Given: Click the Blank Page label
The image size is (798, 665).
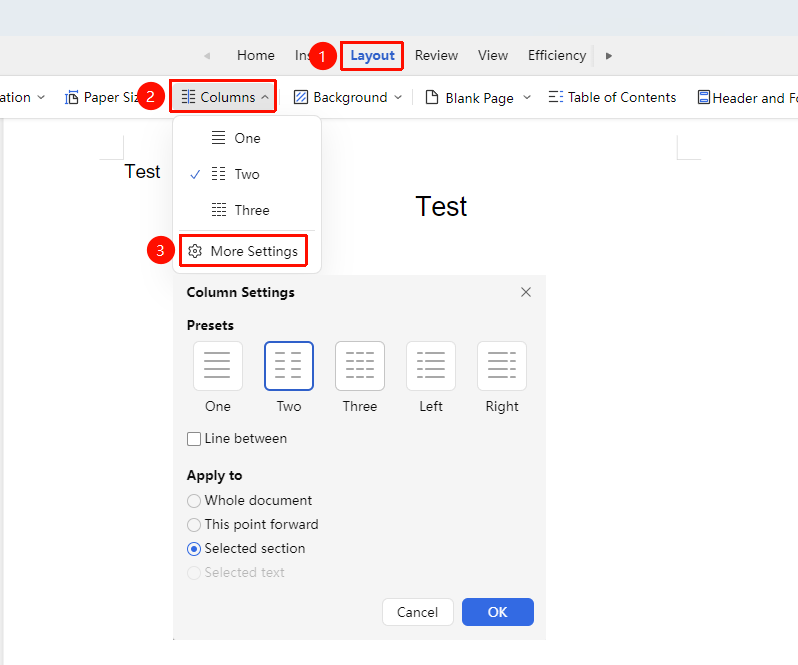Looking at the screenshot, I should (x=479, y=98).
